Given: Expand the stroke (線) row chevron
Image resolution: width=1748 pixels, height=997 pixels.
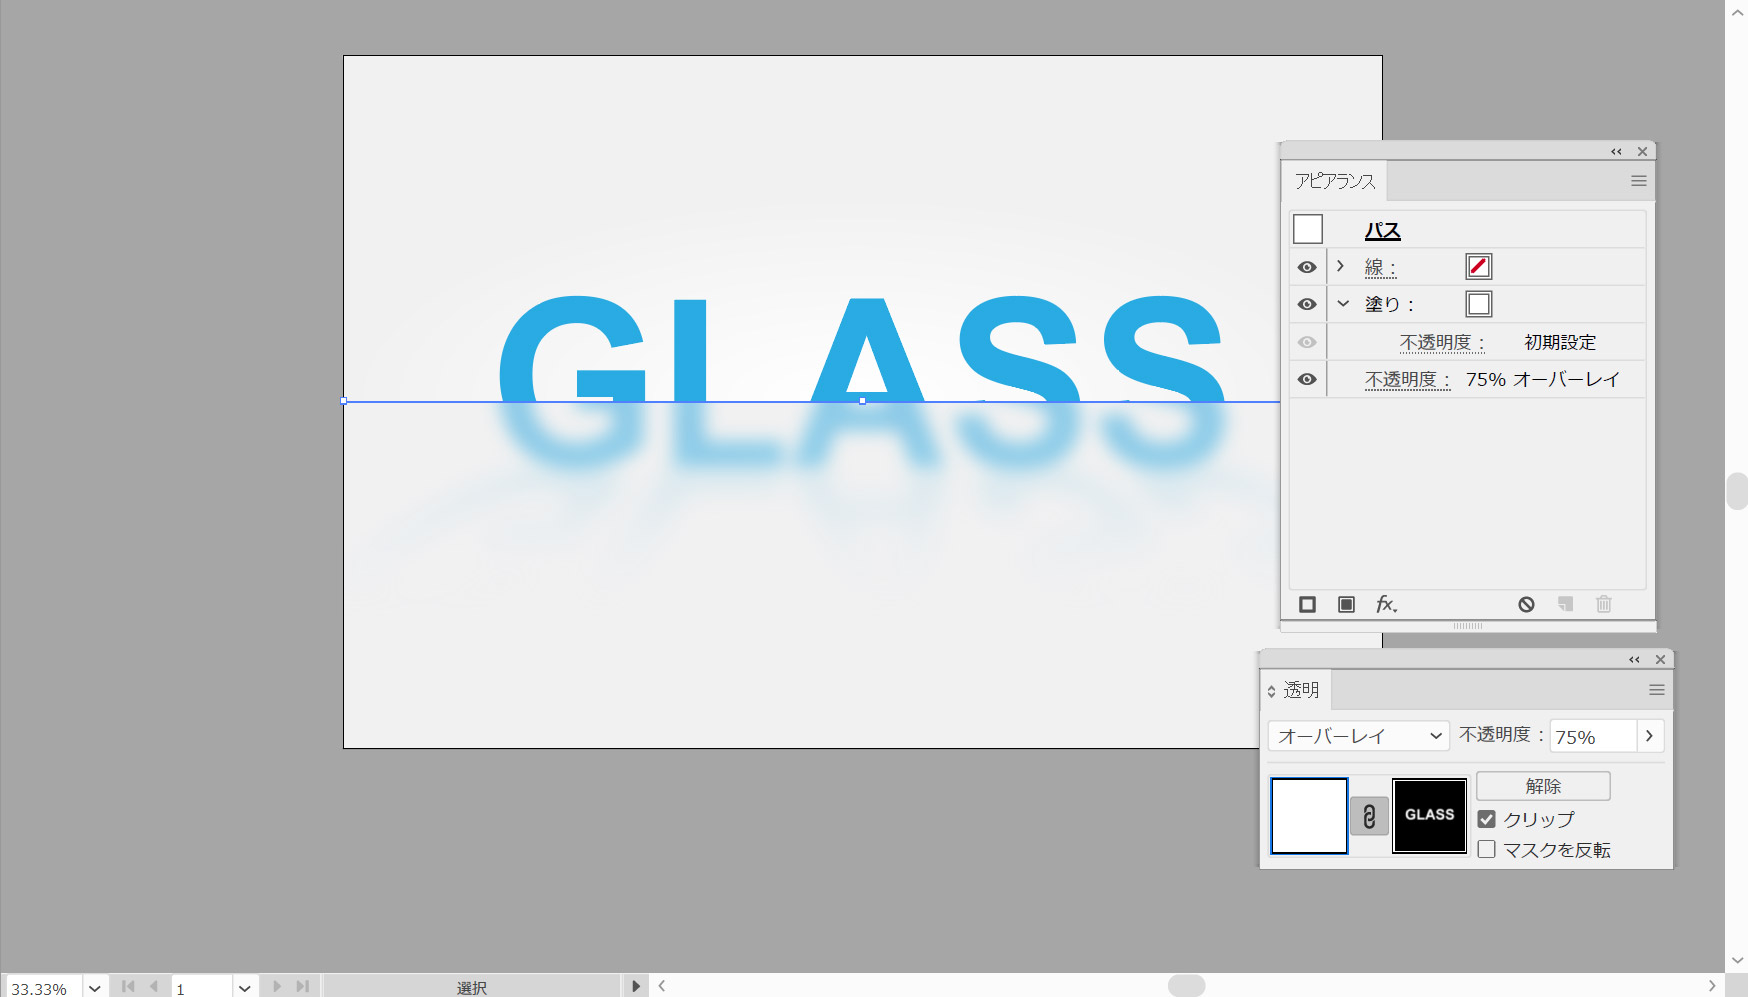Looking at the screenshot, I should coord(1341,266).
